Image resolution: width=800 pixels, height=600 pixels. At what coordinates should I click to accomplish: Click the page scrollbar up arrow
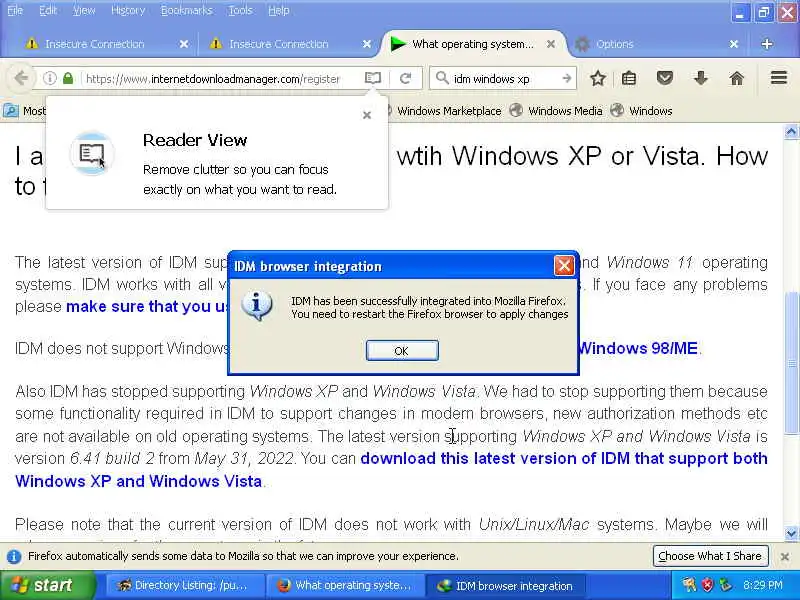pos(791,132)
